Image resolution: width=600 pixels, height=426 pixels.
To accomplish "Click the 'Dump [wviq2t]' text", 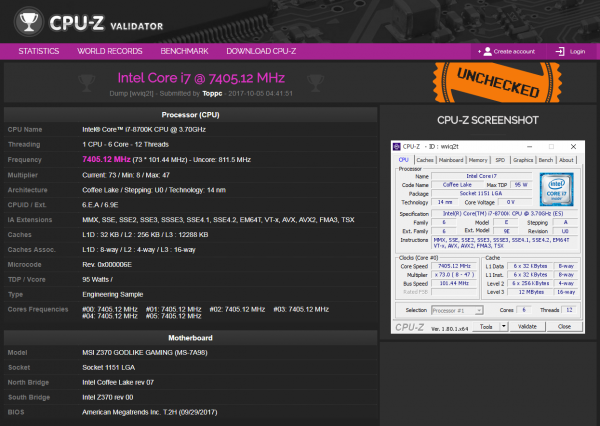I will coord(131,94).
